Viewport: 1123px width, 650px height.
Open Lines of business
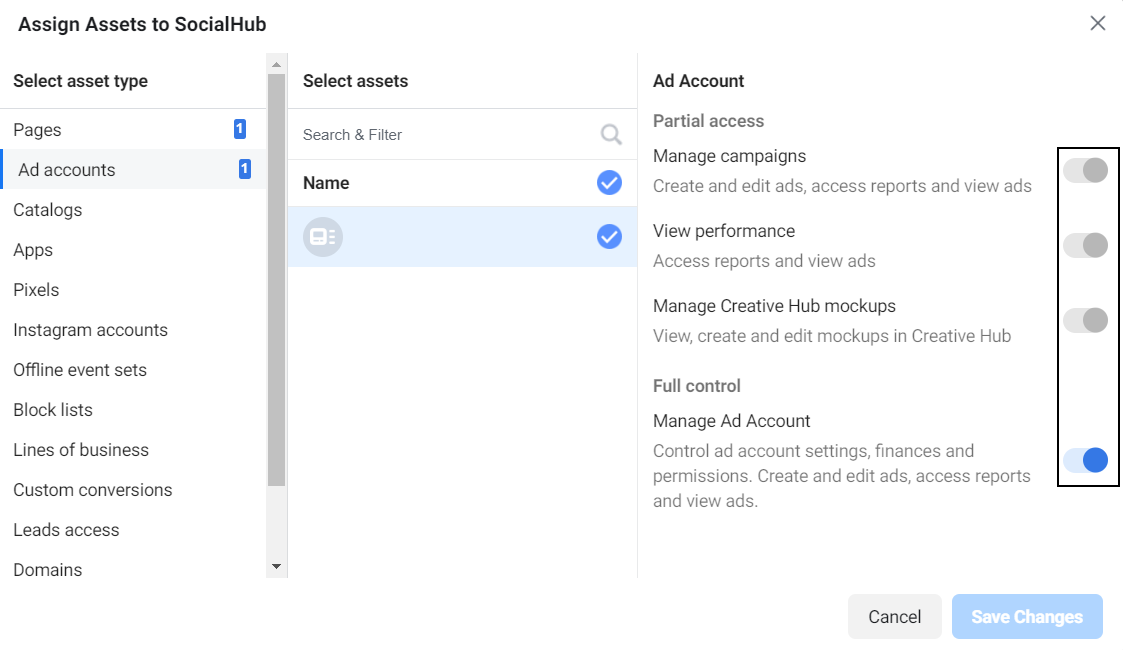tap(133, 450)
